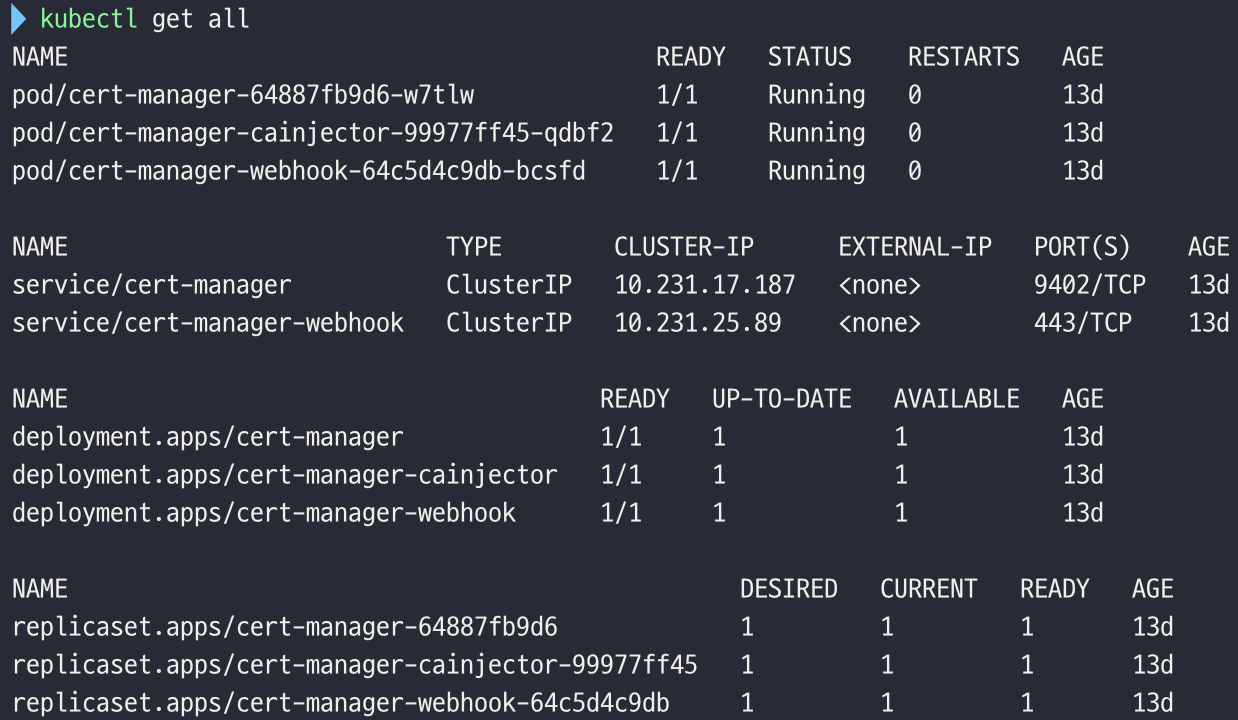Select replicaset.apps/cert-manager-webhook-64c5d4c9db name
This screenshot has height=720, width=1238.
[x=341, y=703]
